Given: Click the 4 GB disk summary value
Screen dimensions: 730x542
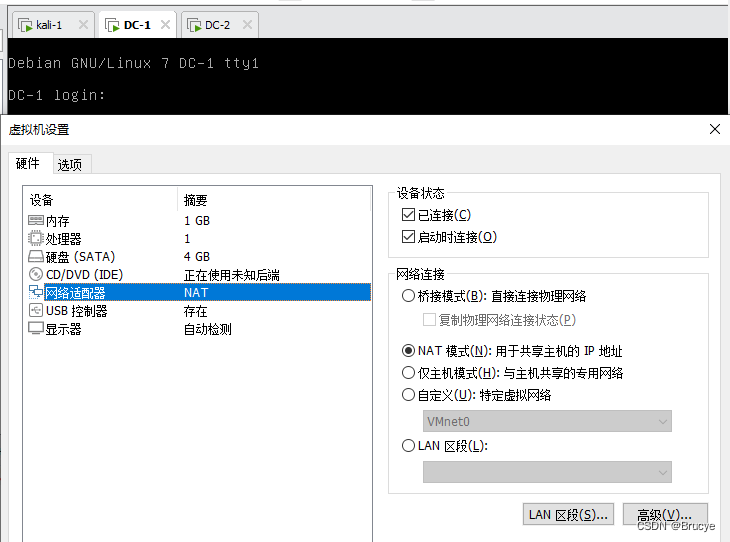Looking at the screenshot, I should point(196,257).
